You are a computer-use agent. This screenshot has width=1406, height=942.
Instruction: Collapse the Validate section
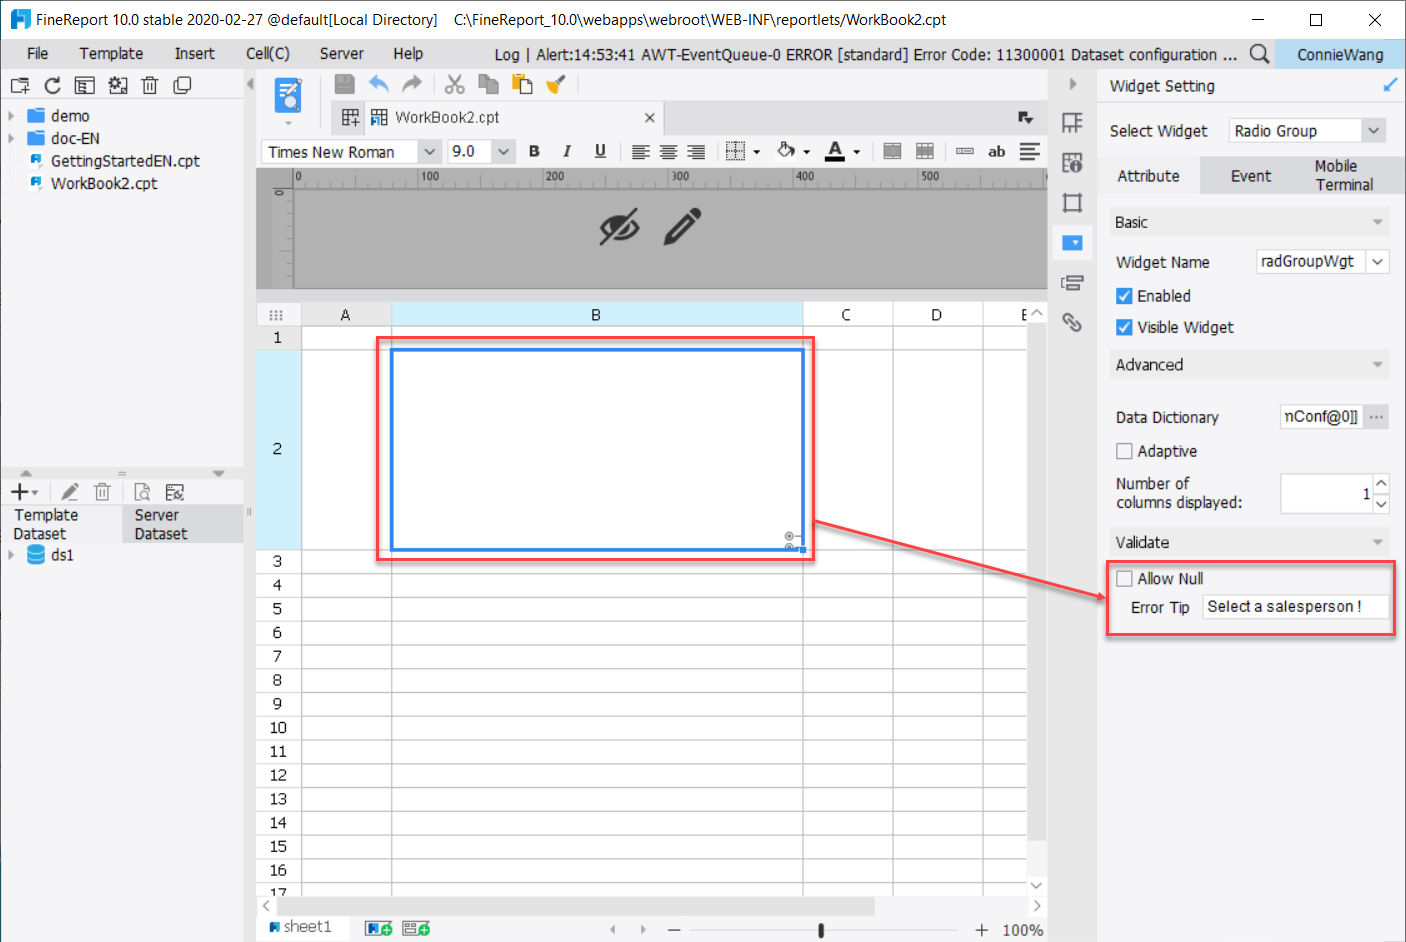point(1378,542)
